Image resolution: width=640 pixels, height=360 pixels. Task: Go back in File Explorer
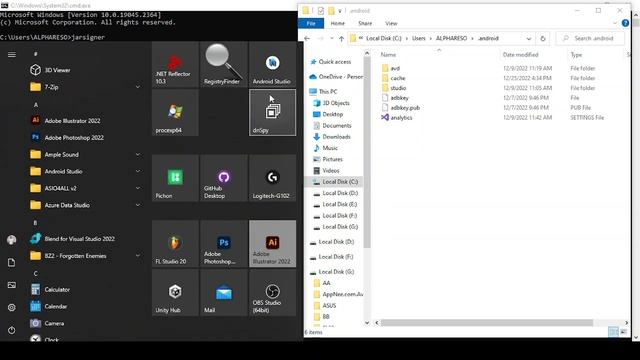coord(307,39)
